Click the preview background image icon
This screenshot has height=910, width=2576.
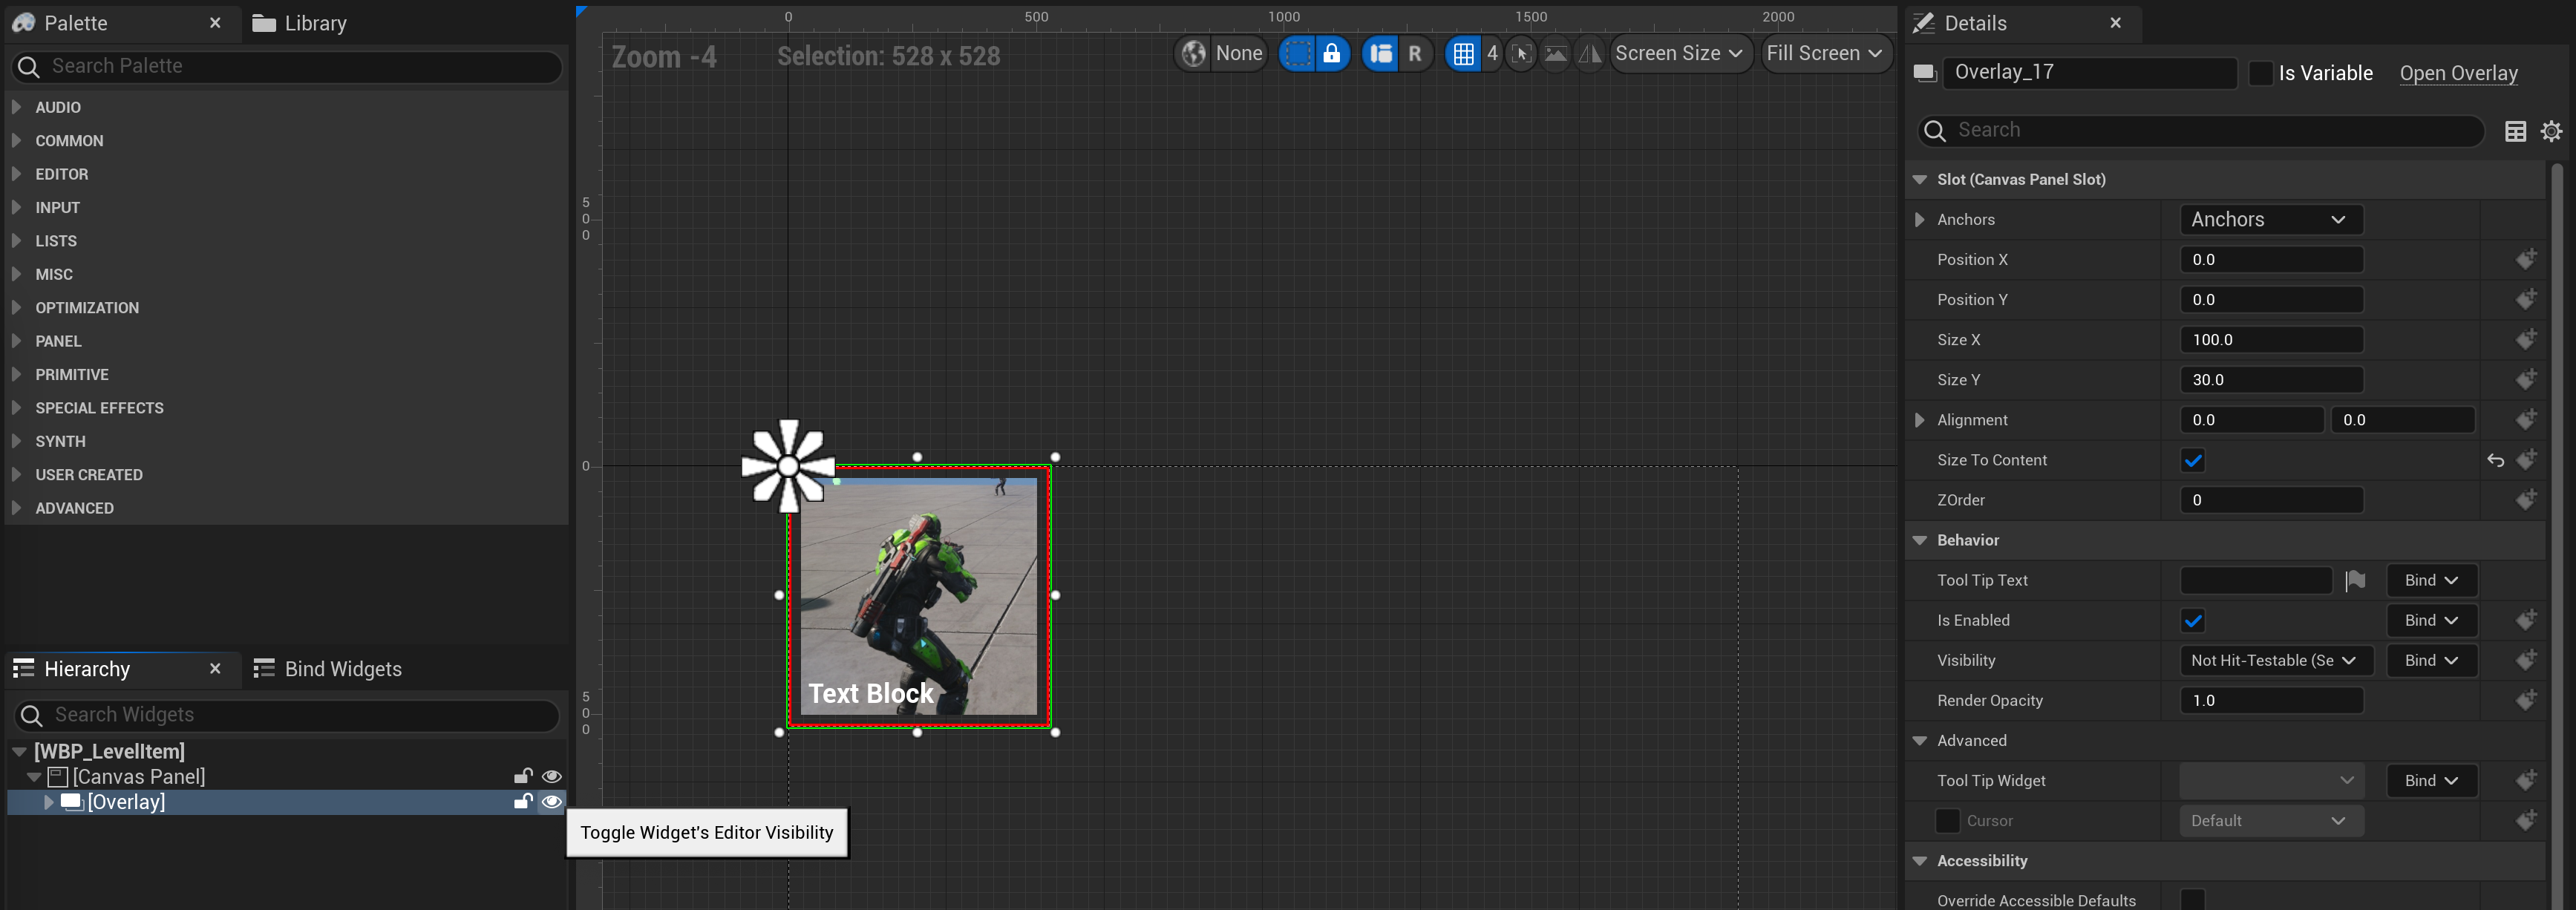1556,53
